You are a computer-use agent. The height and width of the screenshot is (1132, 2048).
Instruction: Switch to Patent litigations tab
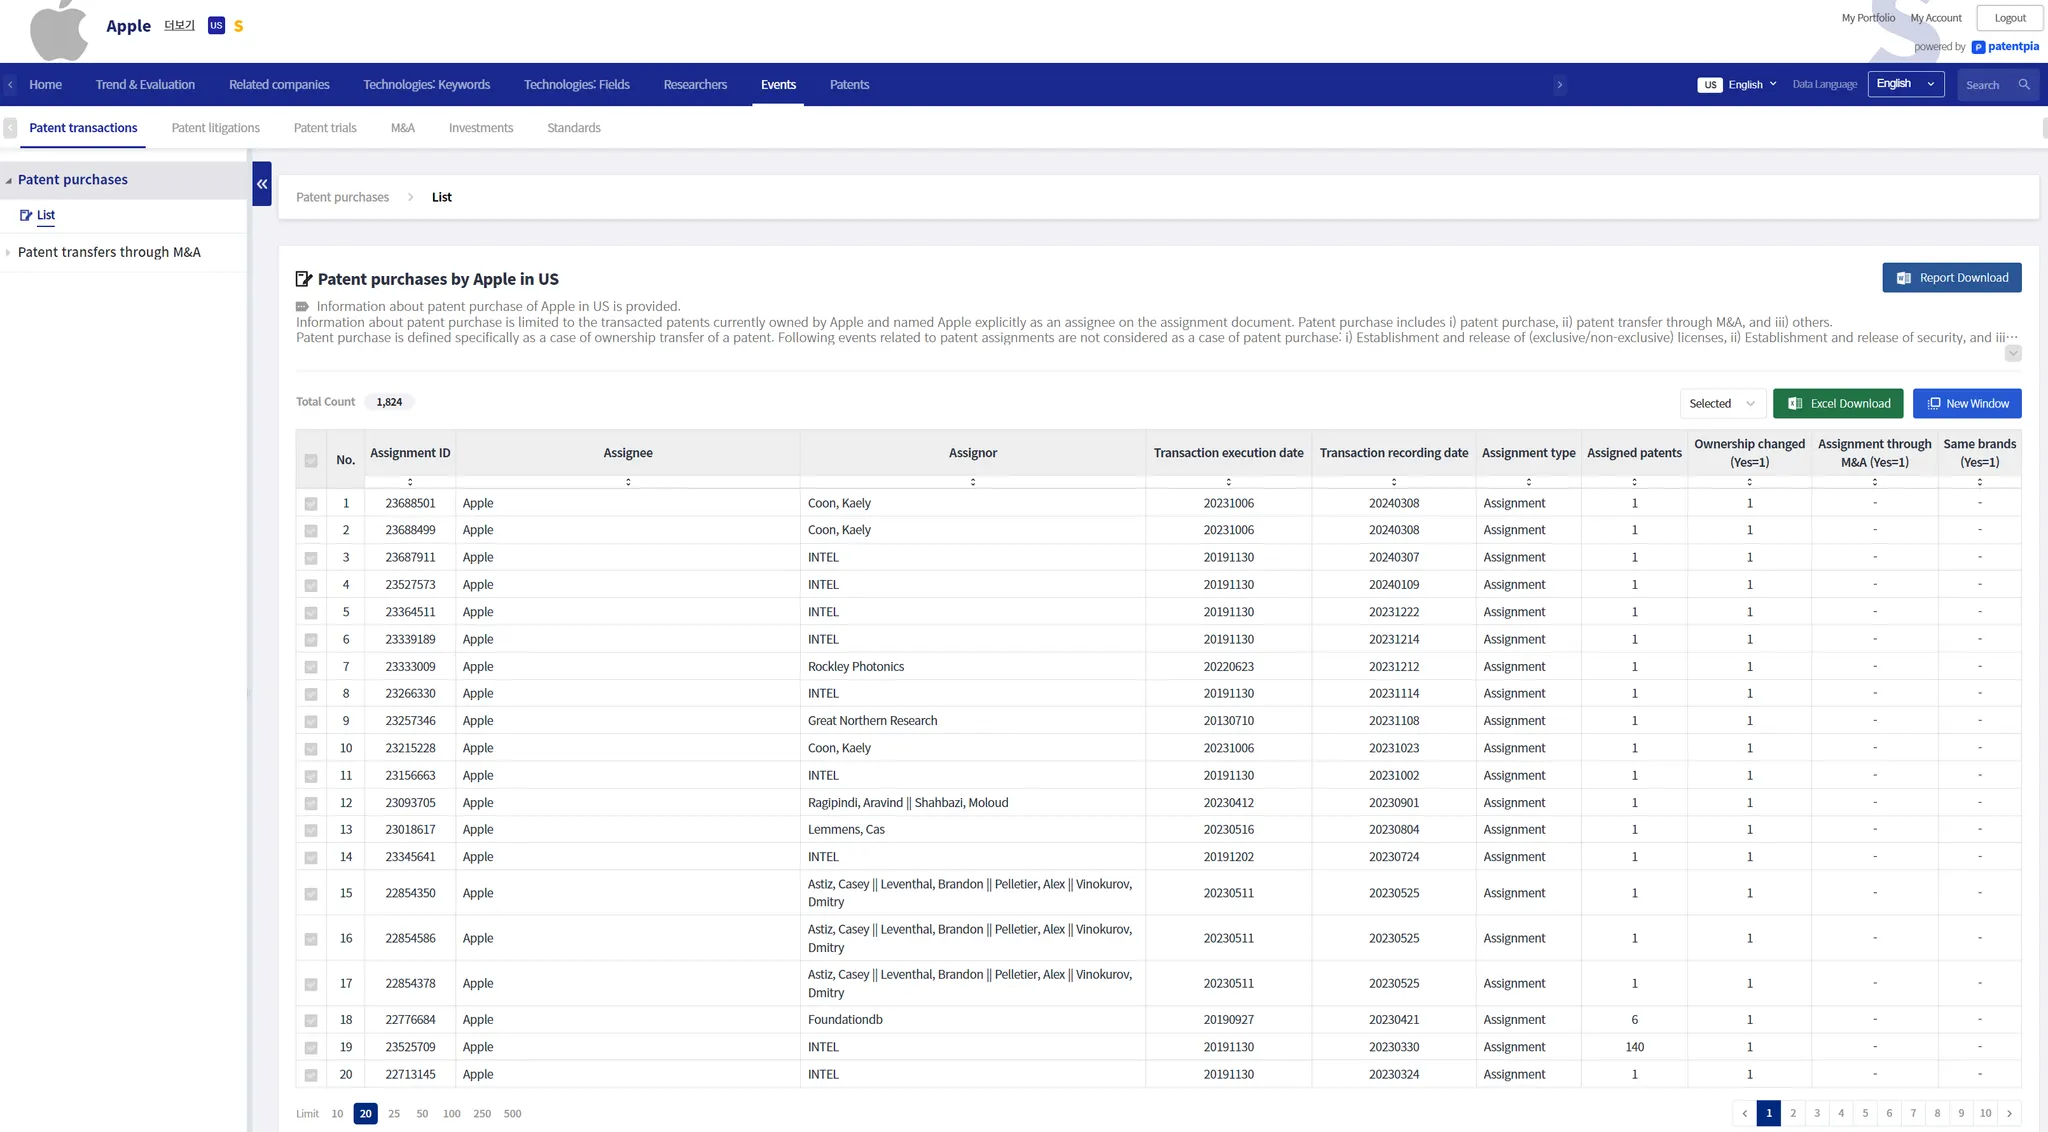215,128
